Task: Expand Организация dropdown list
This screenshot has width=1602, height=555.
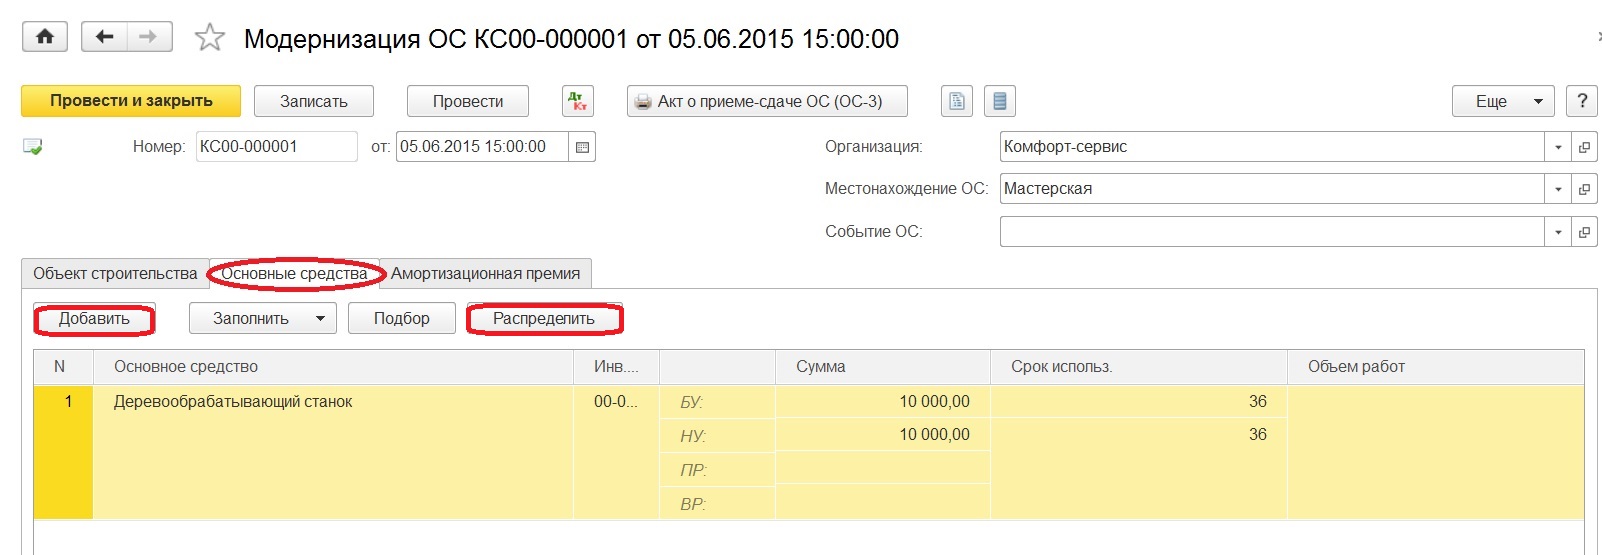Action: 1558,147
